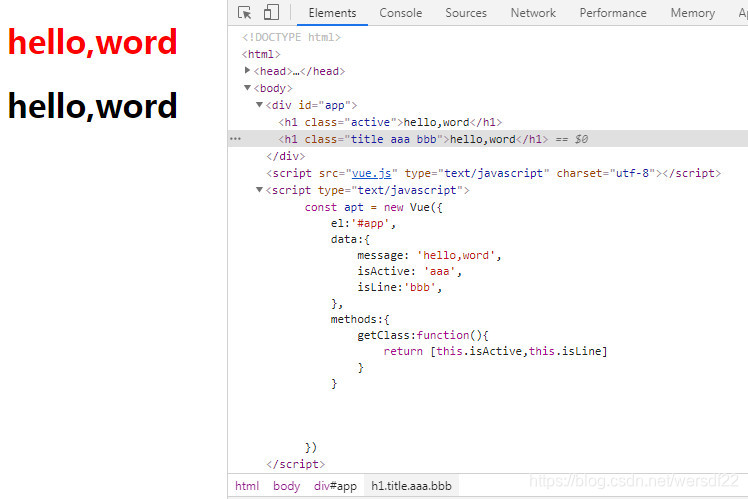Click the 'const apt = new Vue({' line

[374, 208]
